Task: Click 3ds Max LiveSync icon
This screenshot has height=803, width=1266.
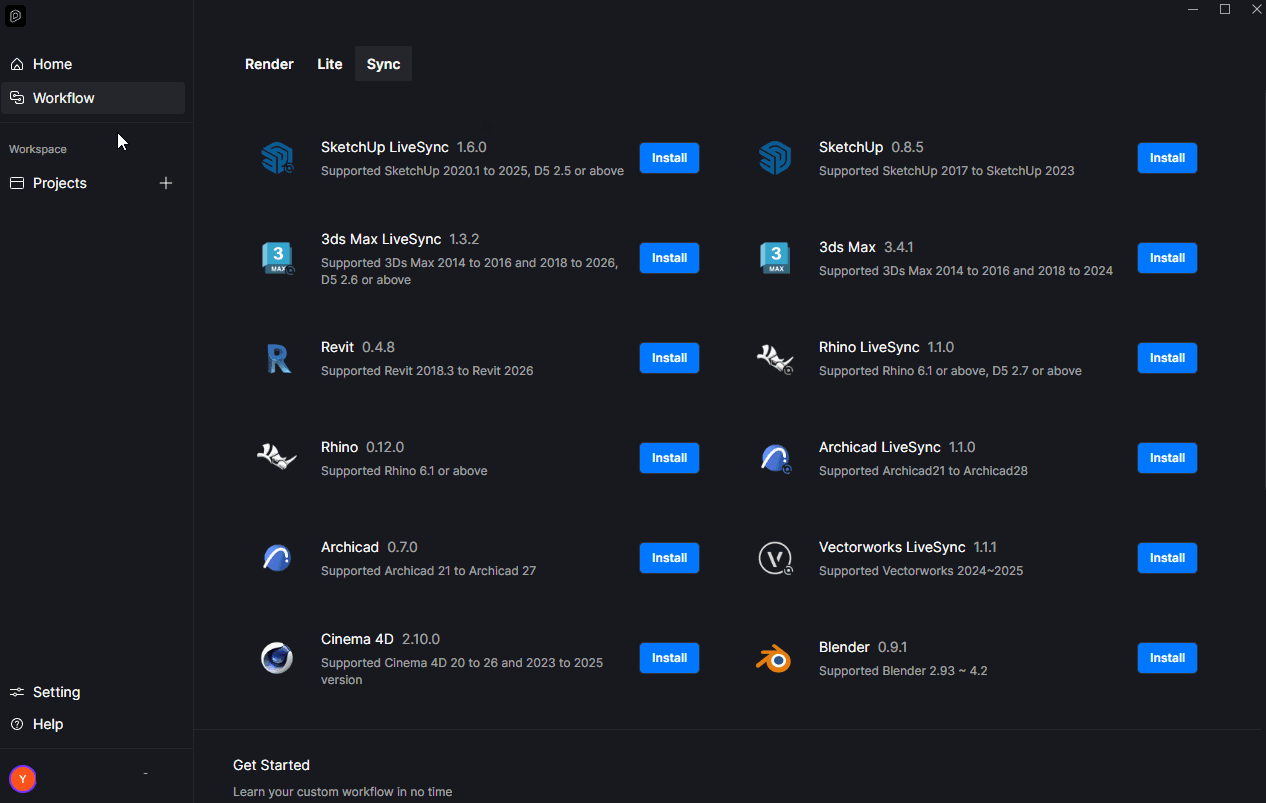Action: click(x=277, y=258)
